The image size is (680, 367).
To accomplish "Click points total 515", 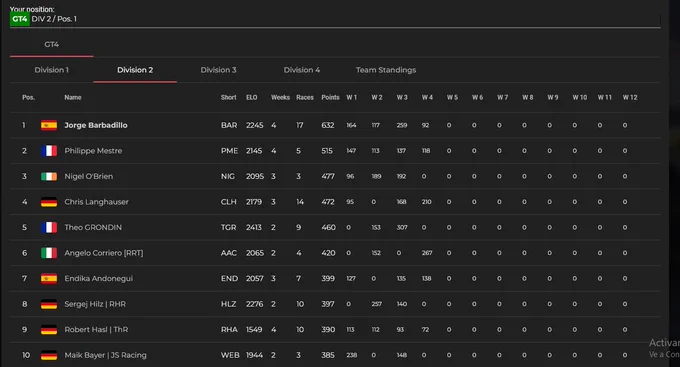I will click(327, 151).
